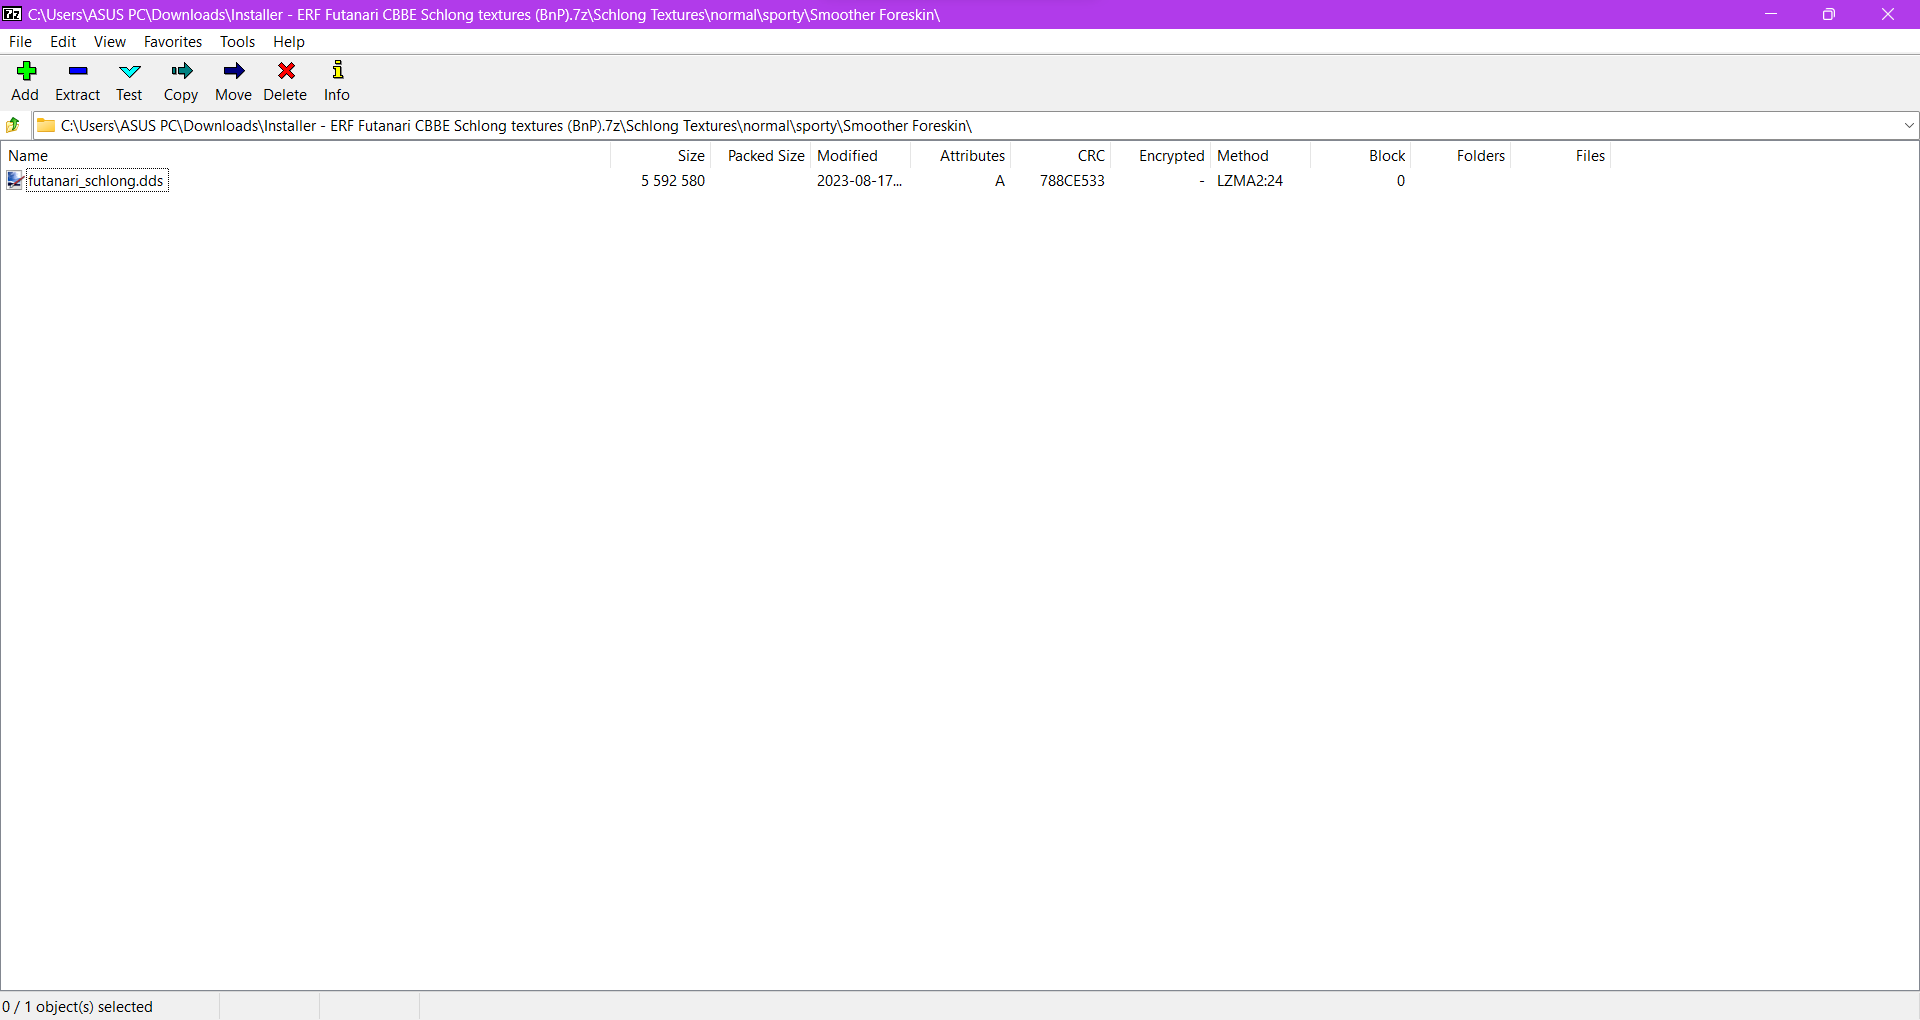Restore down the 7-Zip window
The width and height of the screenshot is (1920, 1020).
tap(1829, 14)
